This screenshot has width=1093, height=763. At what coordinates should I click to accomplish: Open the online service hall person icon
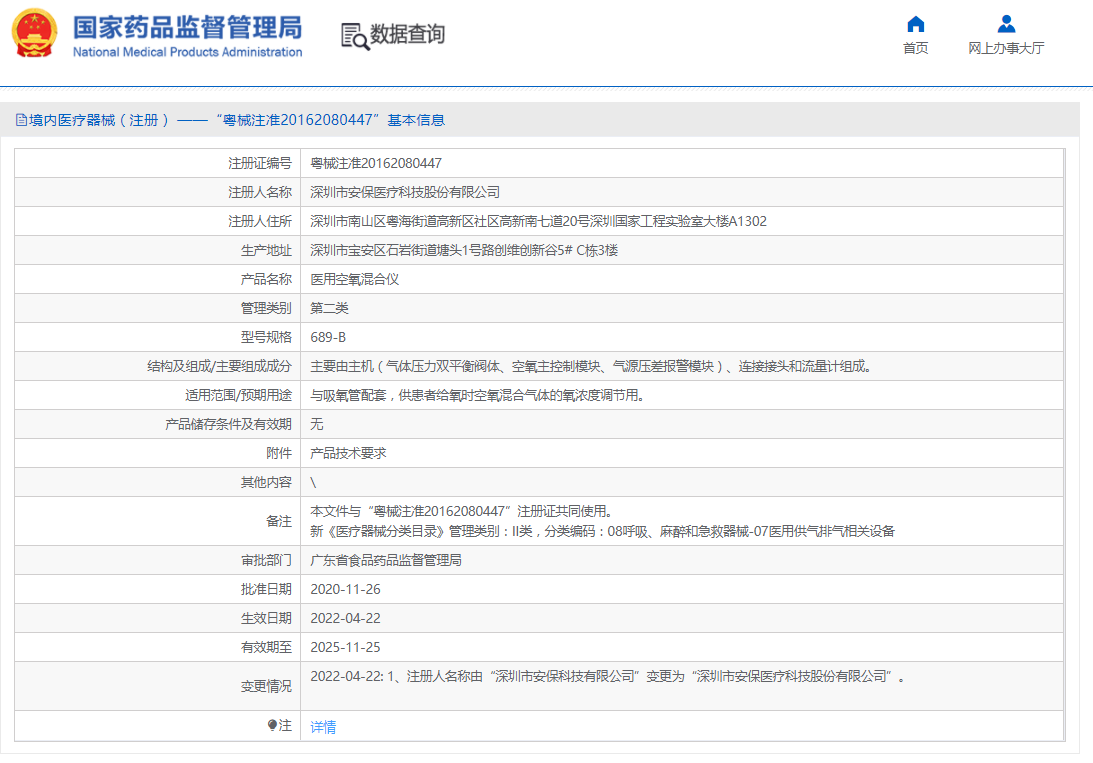click(x=1006, y=24)
